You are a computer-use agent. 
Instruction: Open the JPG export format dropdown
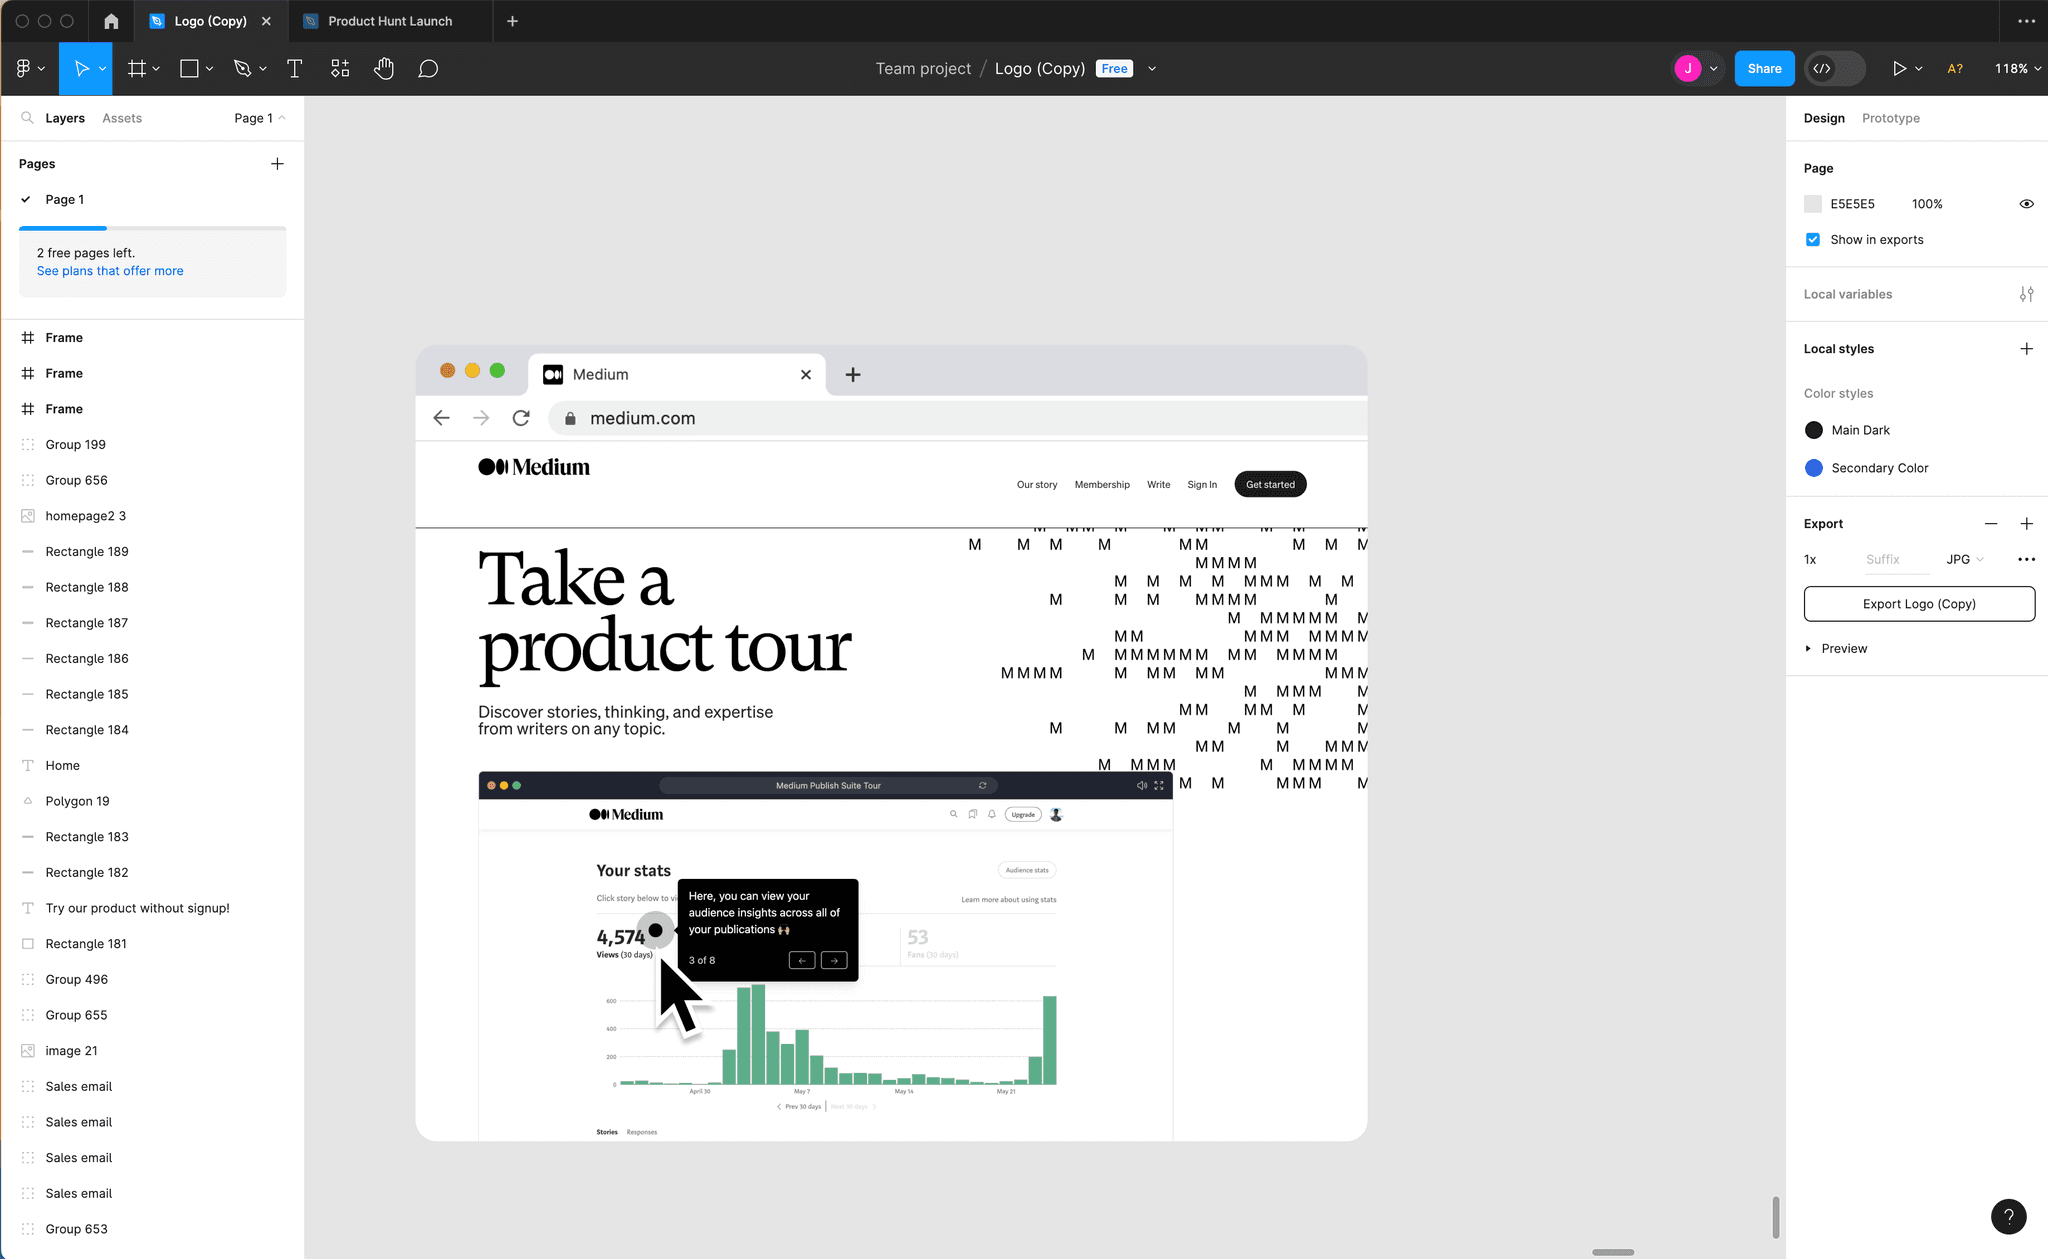[x=1963, y=559]
